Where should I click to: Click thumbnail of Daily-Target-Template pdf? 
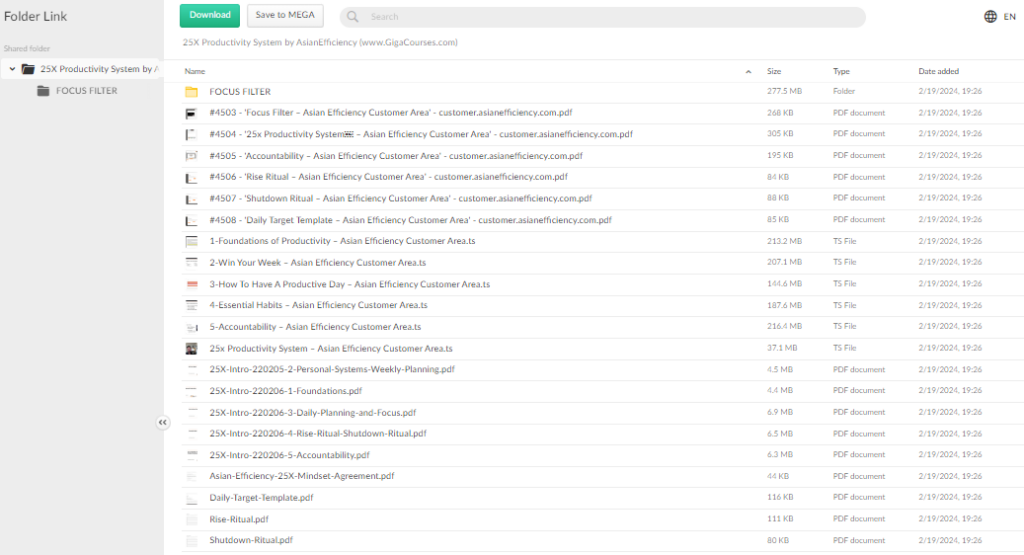pos(191,498)
